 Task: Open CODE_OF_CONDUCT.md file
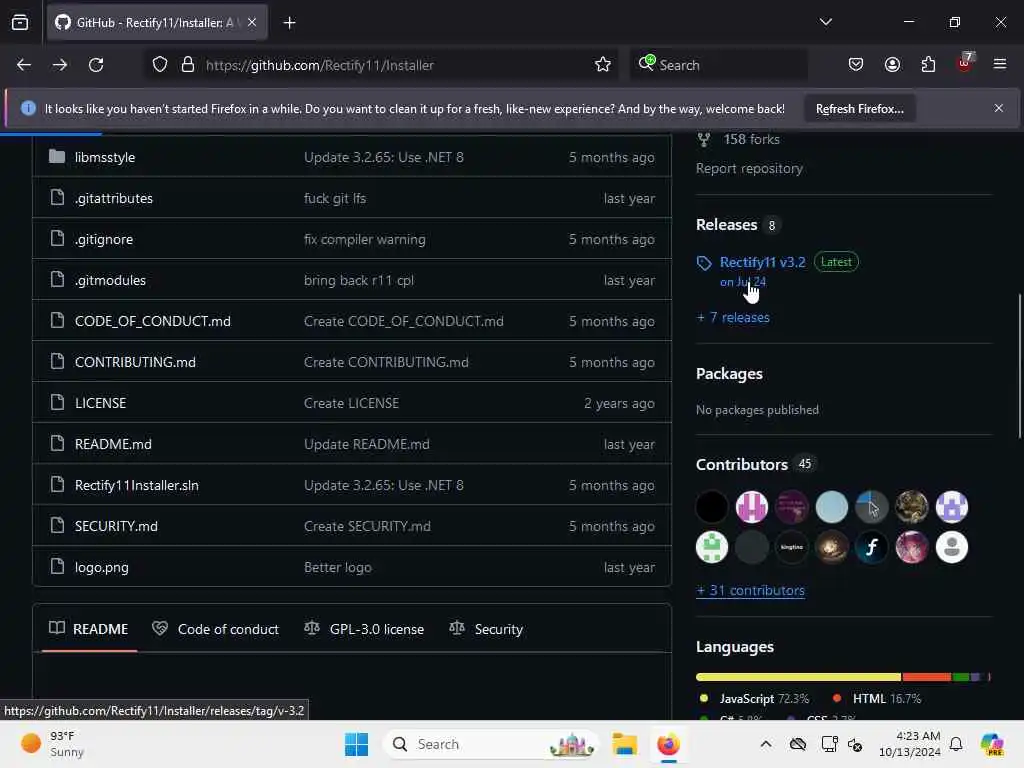click(153, 321)
